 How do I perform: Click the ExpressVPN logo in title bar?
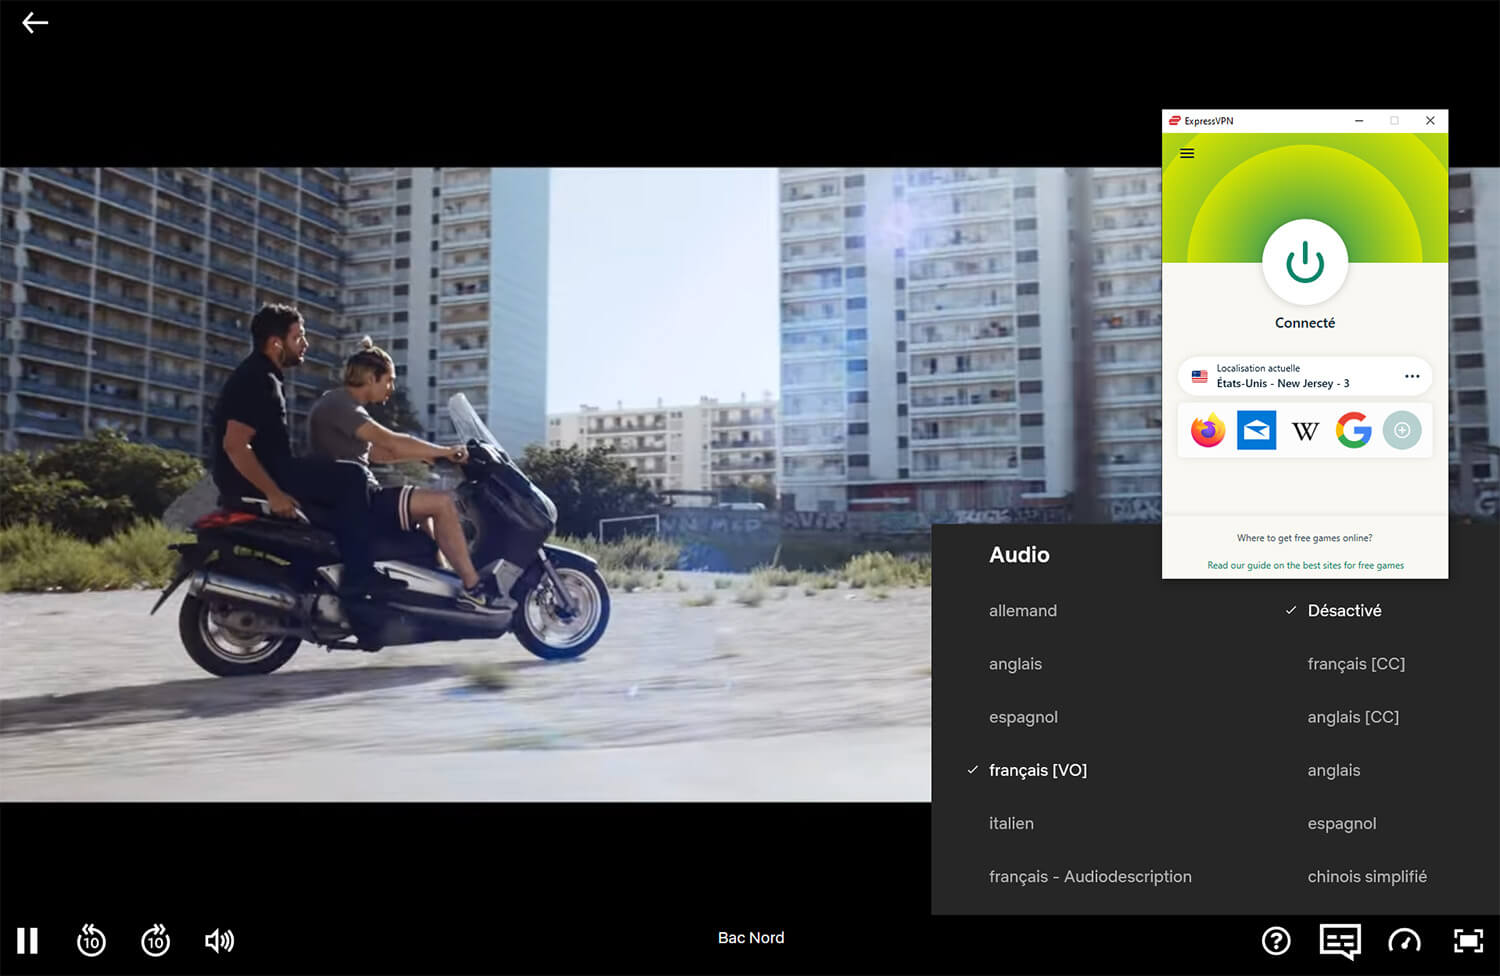tap(1175, 121)
